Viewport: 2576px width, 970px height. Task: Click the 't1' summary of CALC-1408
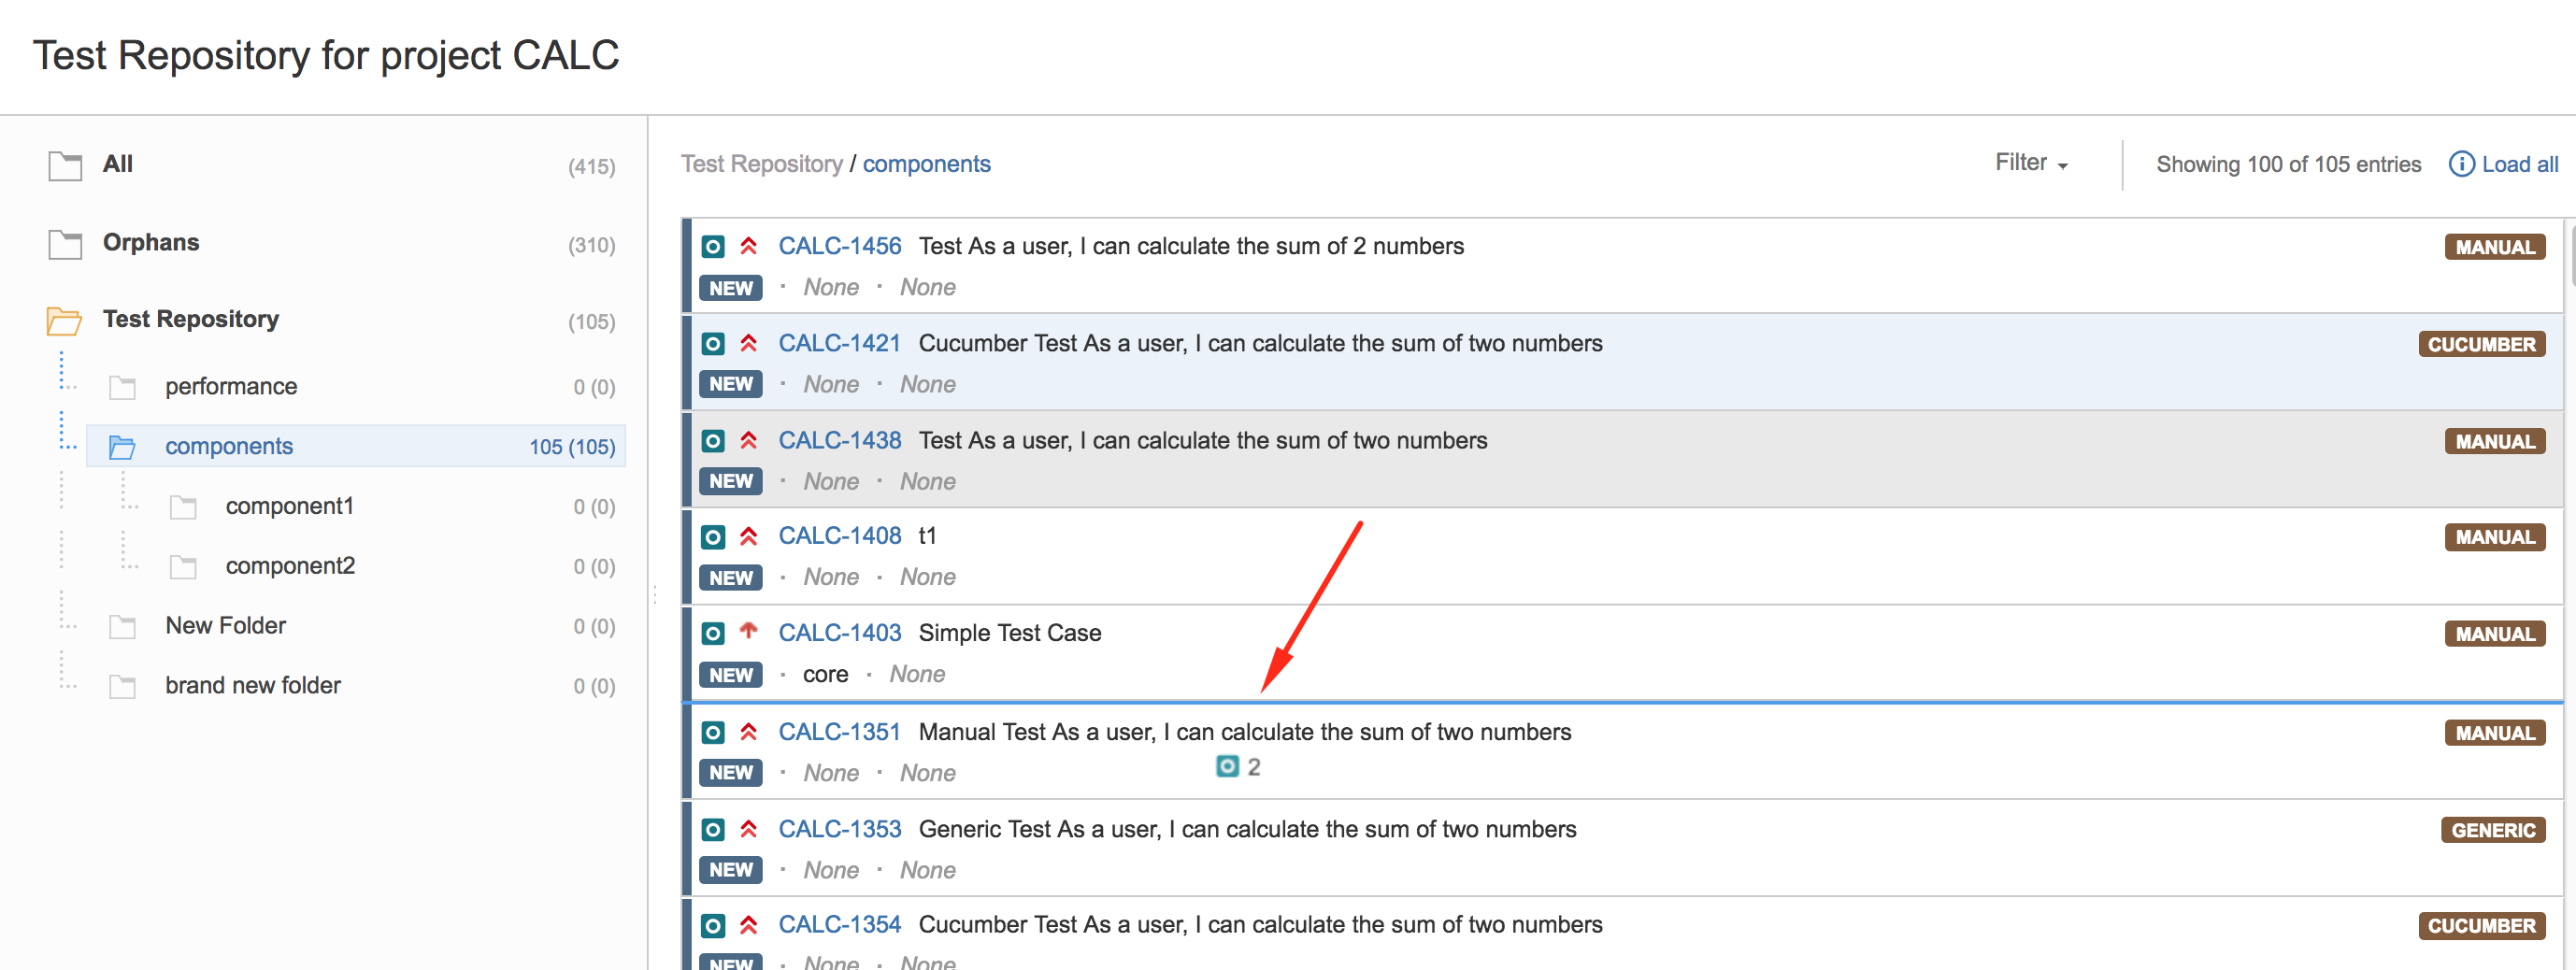[927, 536]
